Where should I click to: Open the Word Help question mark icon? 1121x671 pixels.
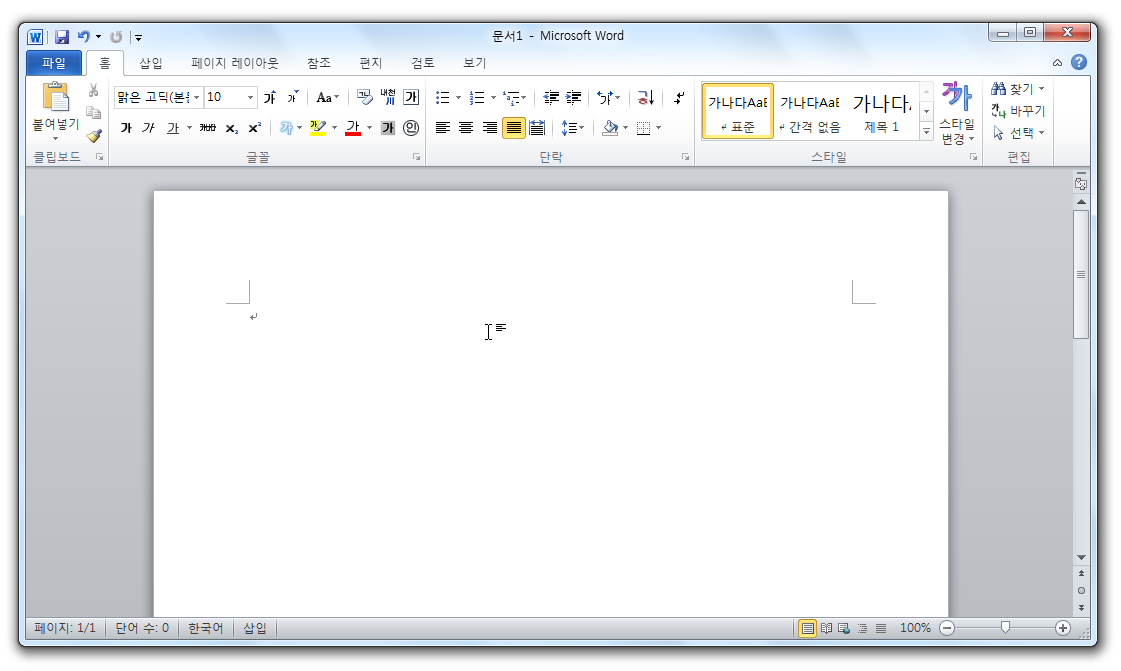coord(1079,62)
